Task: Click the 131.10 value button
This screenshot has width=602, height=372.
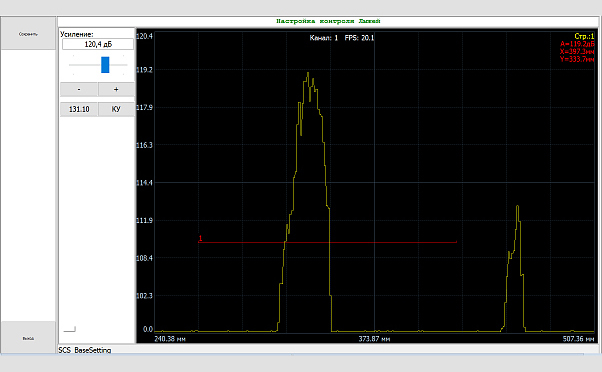Action: (79, 109)
